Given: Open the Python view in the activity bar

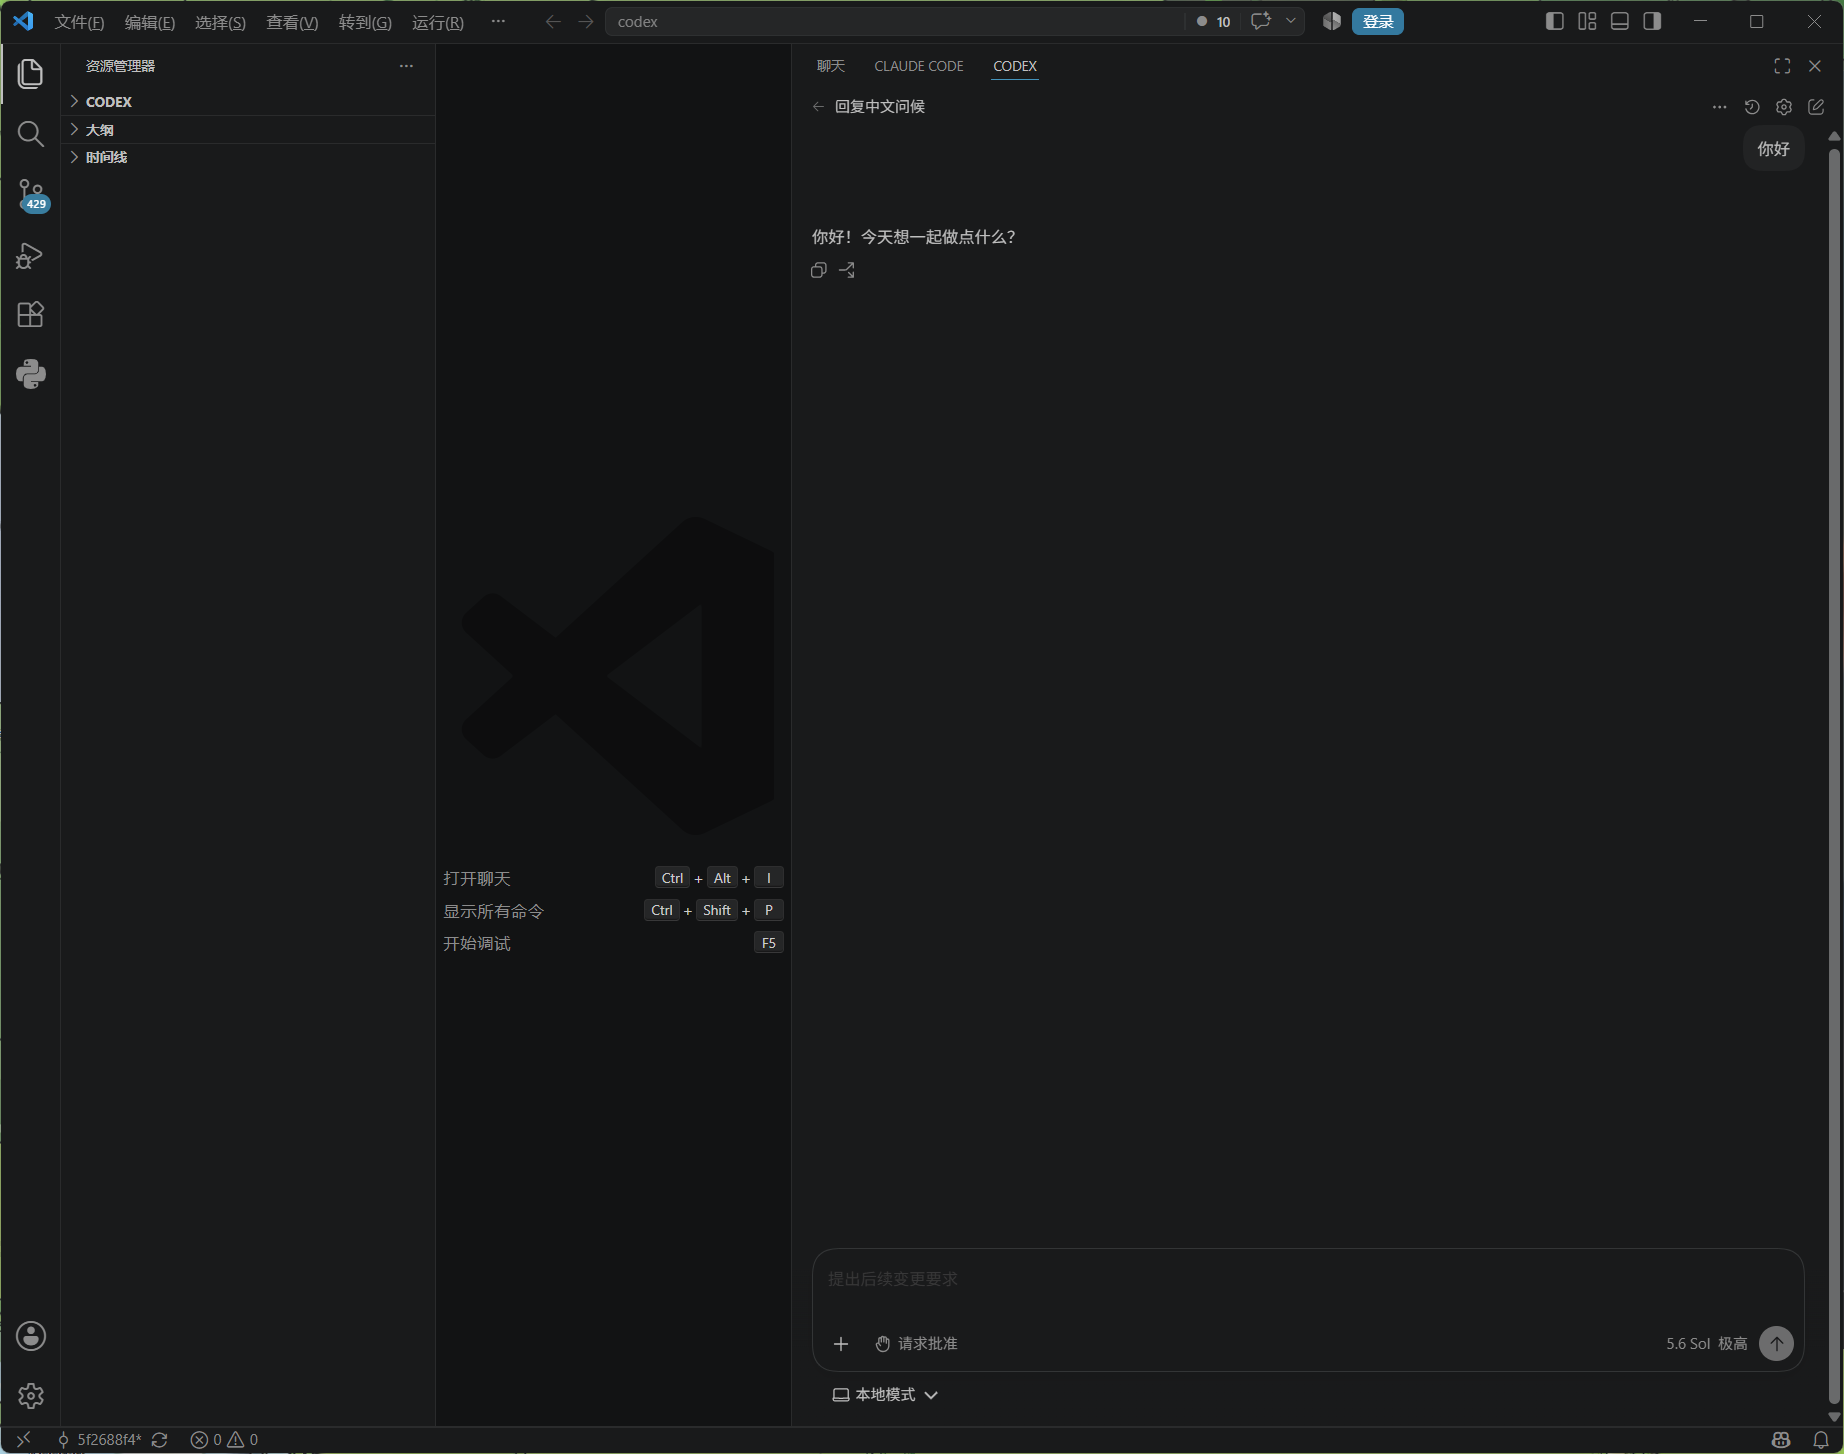Looking at the screenshot, I should click(x=31, y=374).
